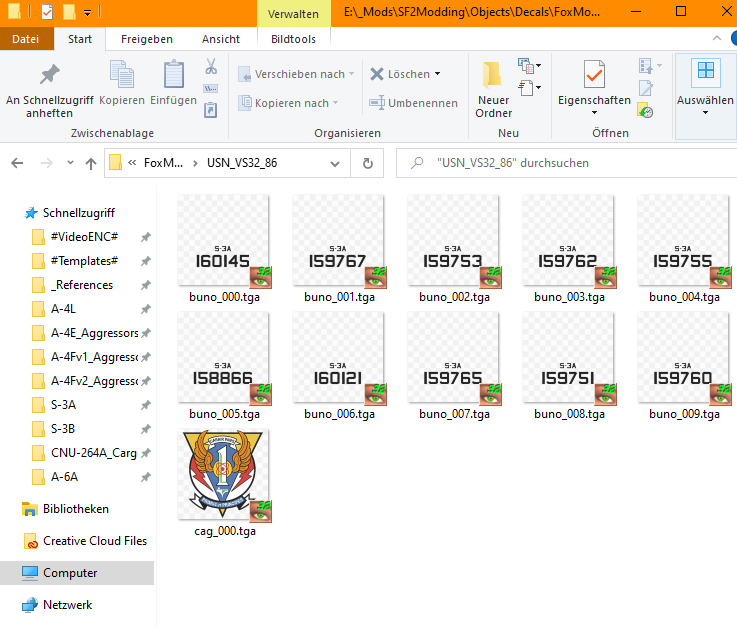737x629 pixels.
Task: Select the buno_002.tga file
Action: coord(454,250)
